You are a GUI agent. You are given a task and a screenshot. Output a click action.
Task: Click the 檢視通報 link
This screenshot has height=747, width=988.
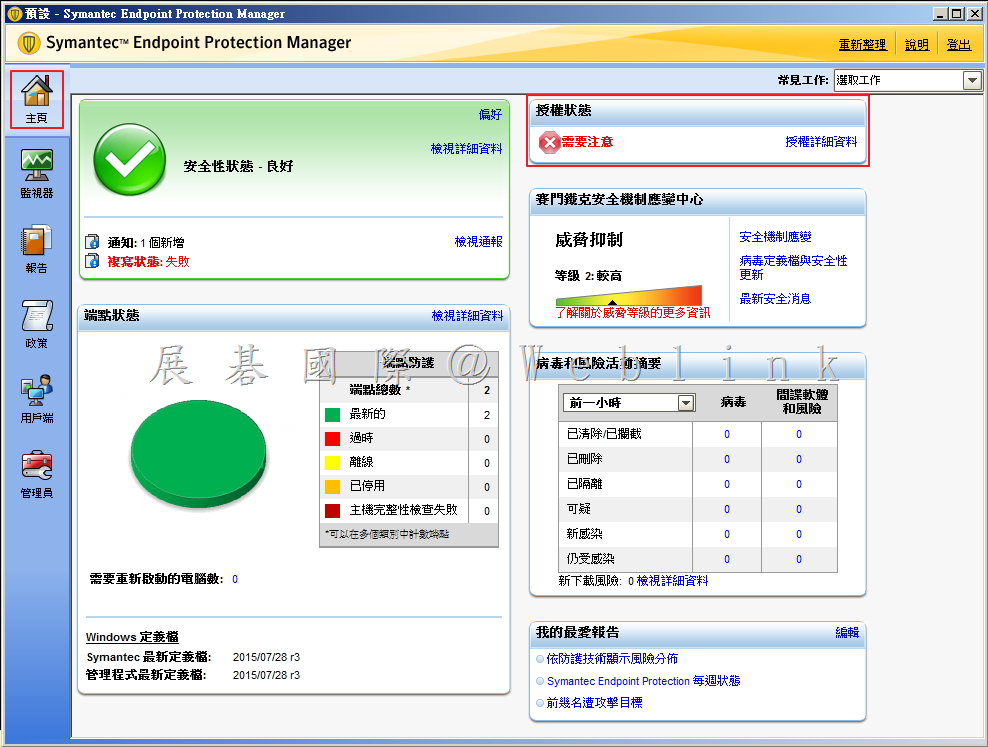[478, 242]
